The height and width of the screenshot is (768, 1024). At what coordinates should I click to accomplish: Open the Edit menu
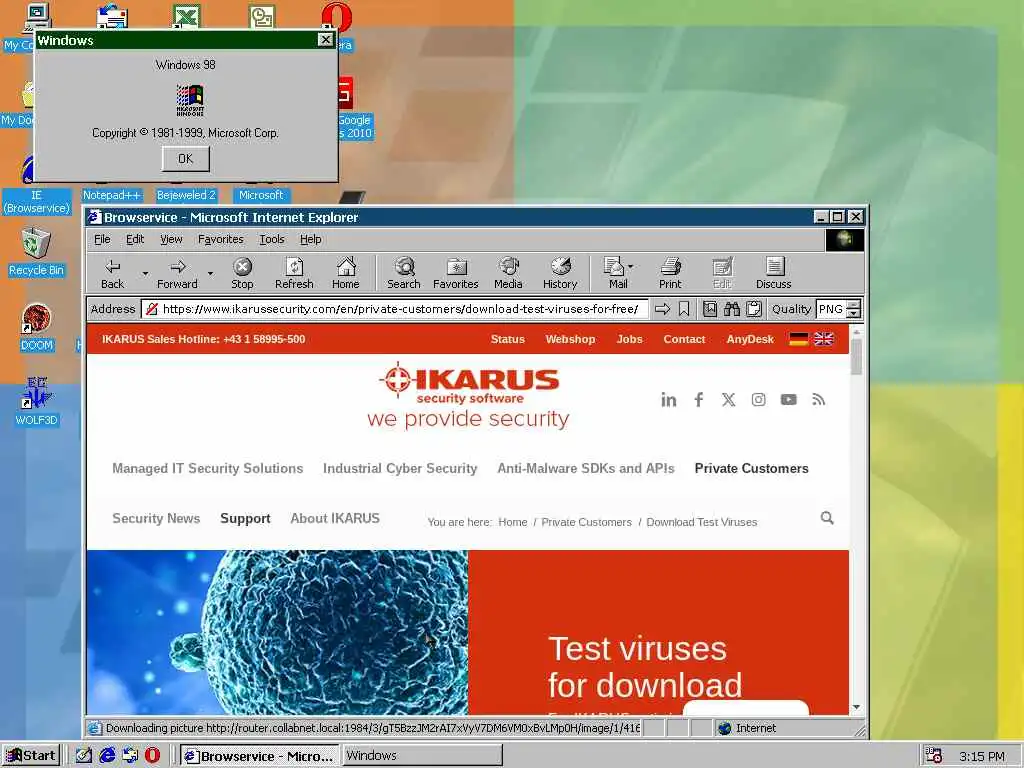coord(135,239)
